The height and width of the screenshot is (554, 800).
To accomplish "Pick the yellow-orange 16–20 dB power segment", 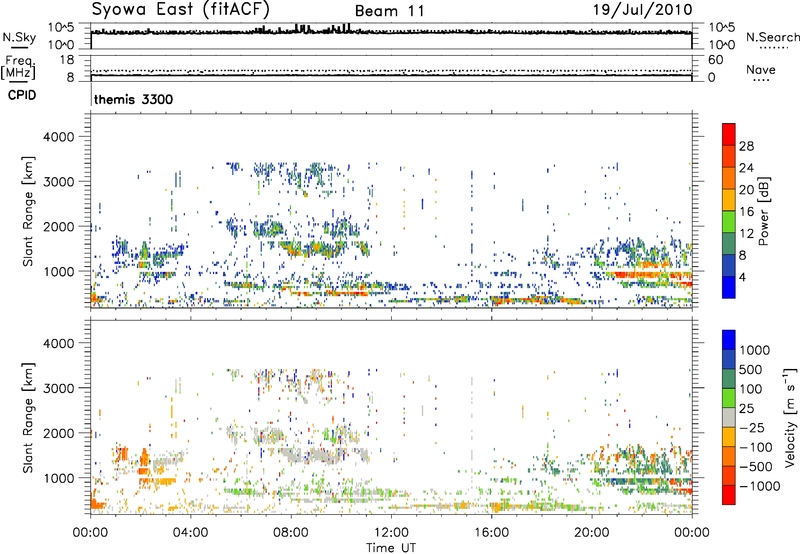I will 729,199.
